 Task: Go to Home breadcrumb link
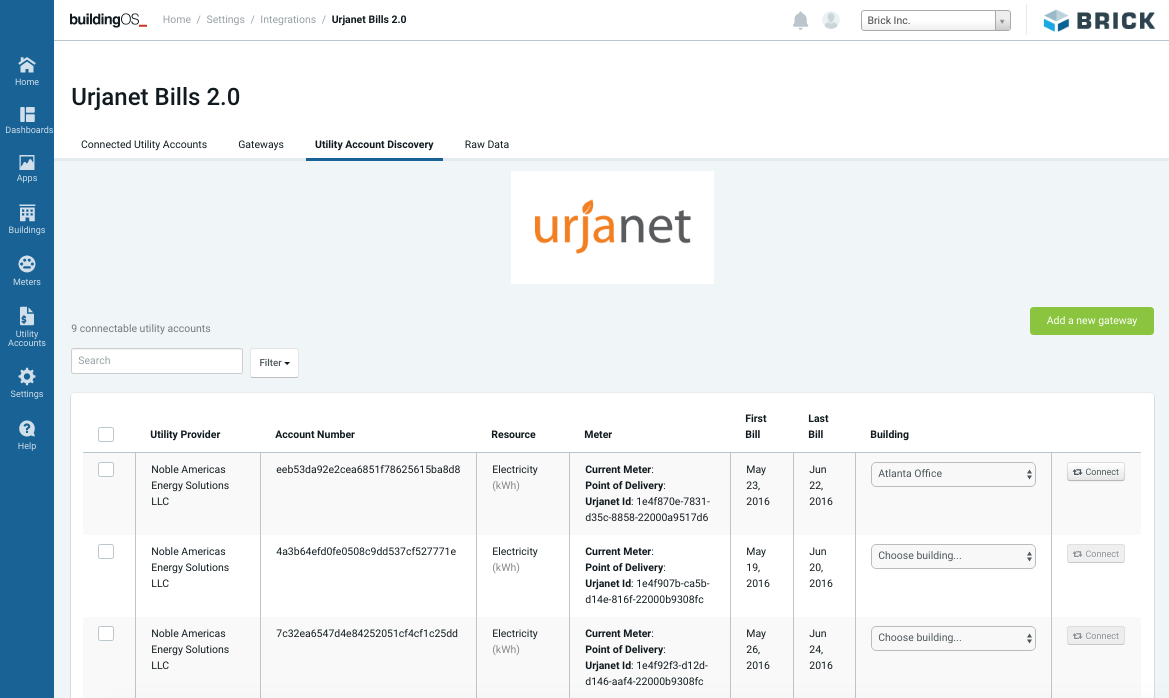pyautogui.click(x=177, y=19)
